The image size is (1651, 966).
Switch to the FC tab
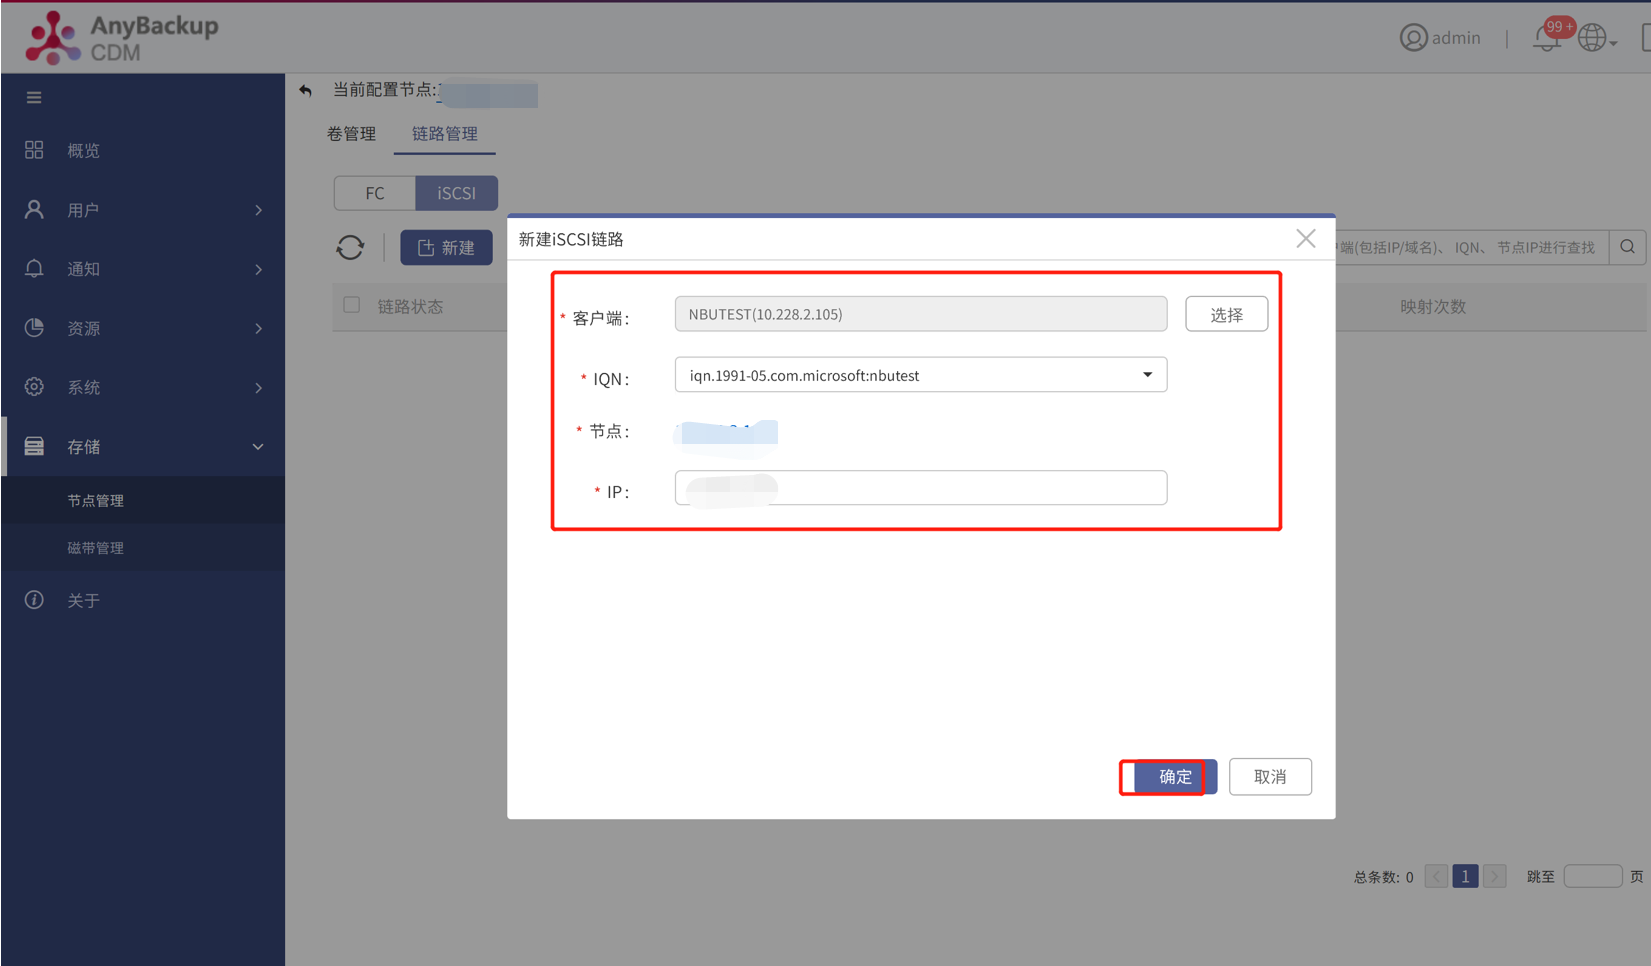374,192
